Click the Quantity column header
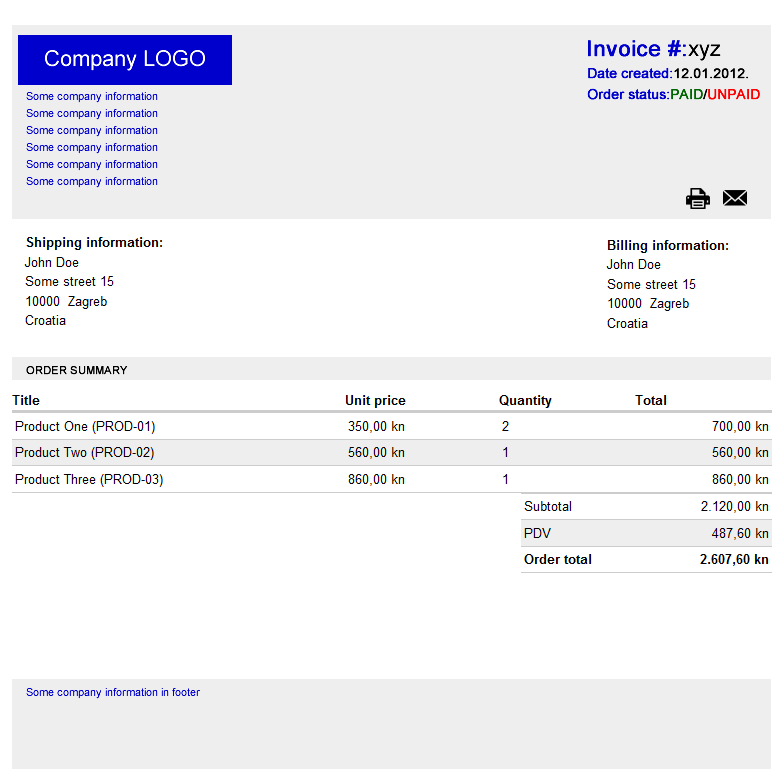 525,400
